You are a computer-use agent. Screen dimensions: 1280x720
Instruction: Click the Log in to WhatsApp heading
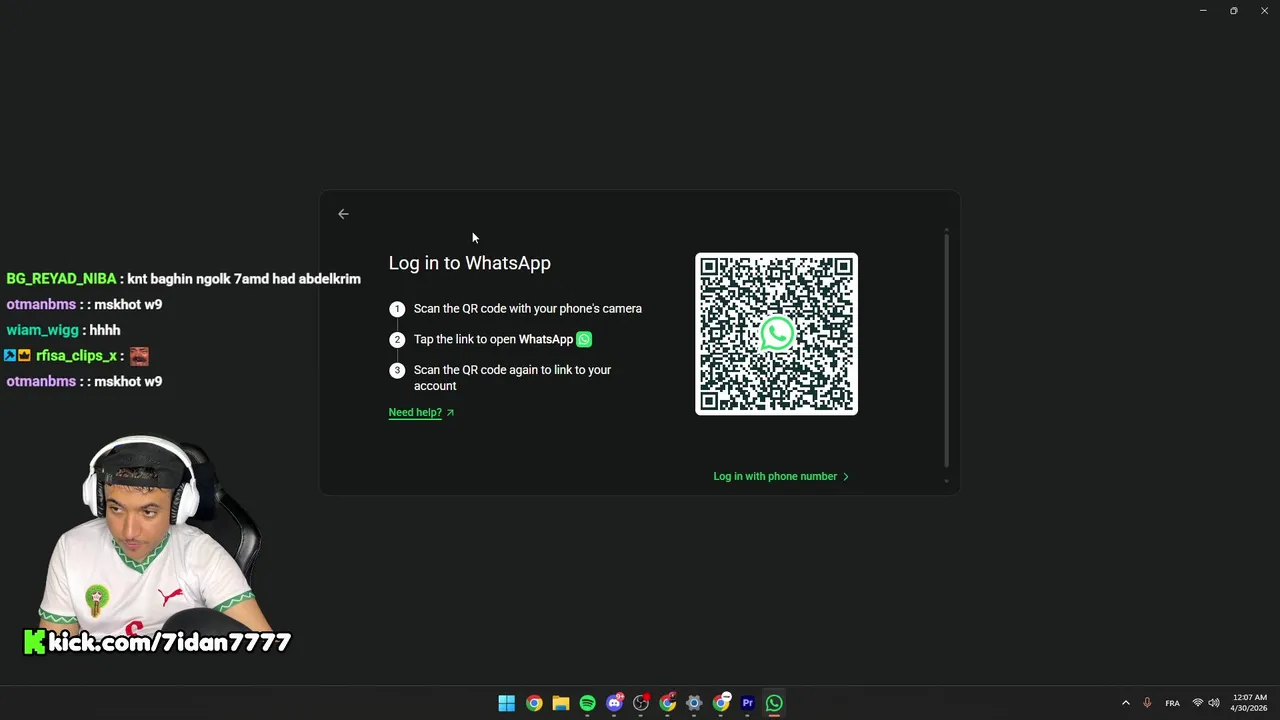tap(469, 263)
